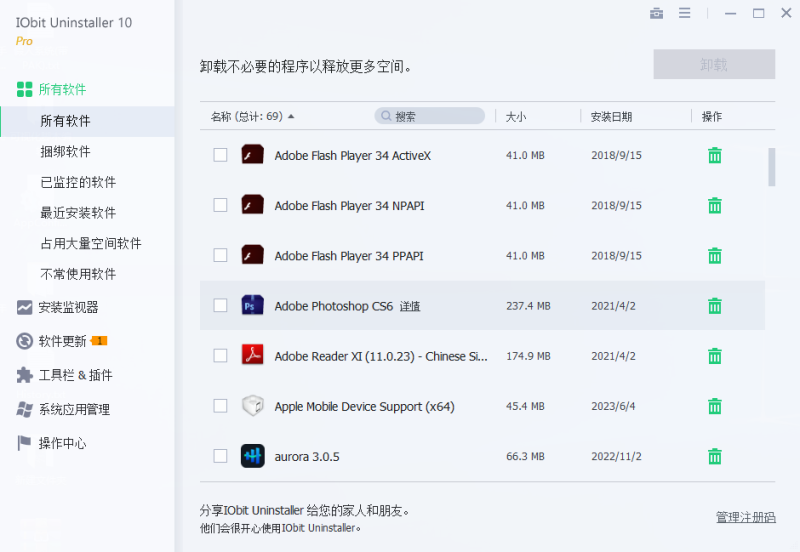Screen dimensions: 800x552
Task: Open the hamburger menu icon
Action: pyautogui.click(x=685, y=13)
